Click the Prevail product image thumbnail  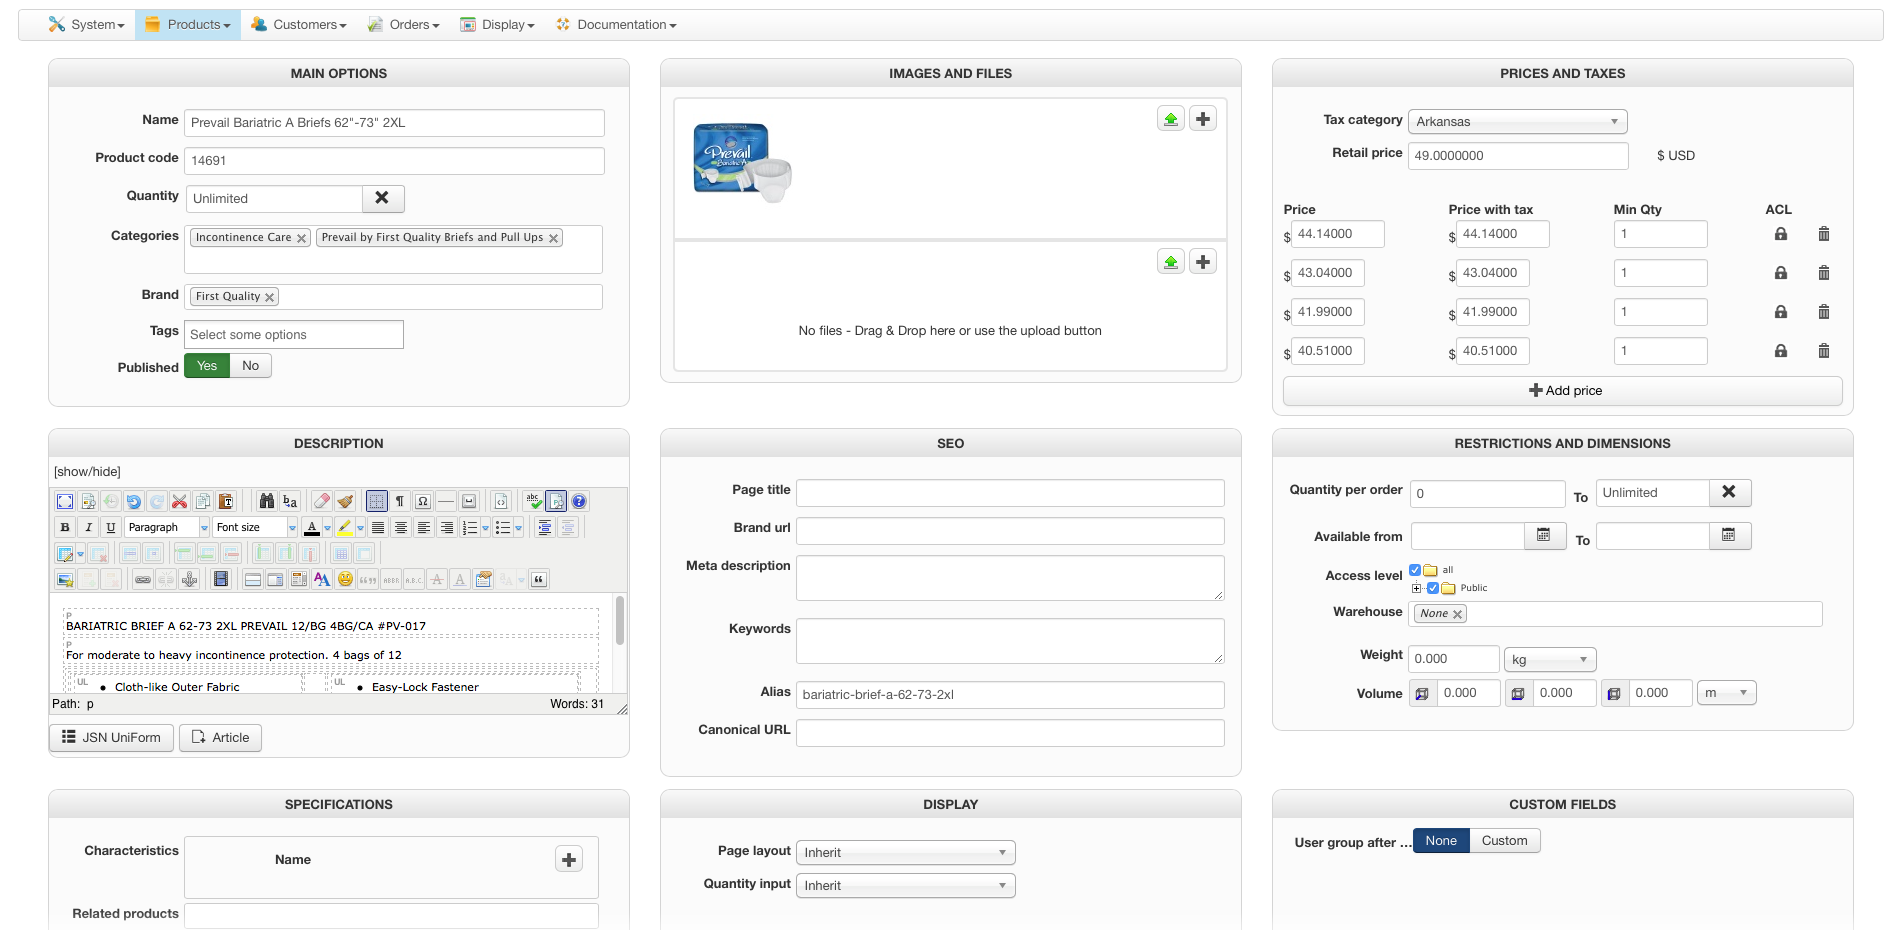tap(742, 161)
